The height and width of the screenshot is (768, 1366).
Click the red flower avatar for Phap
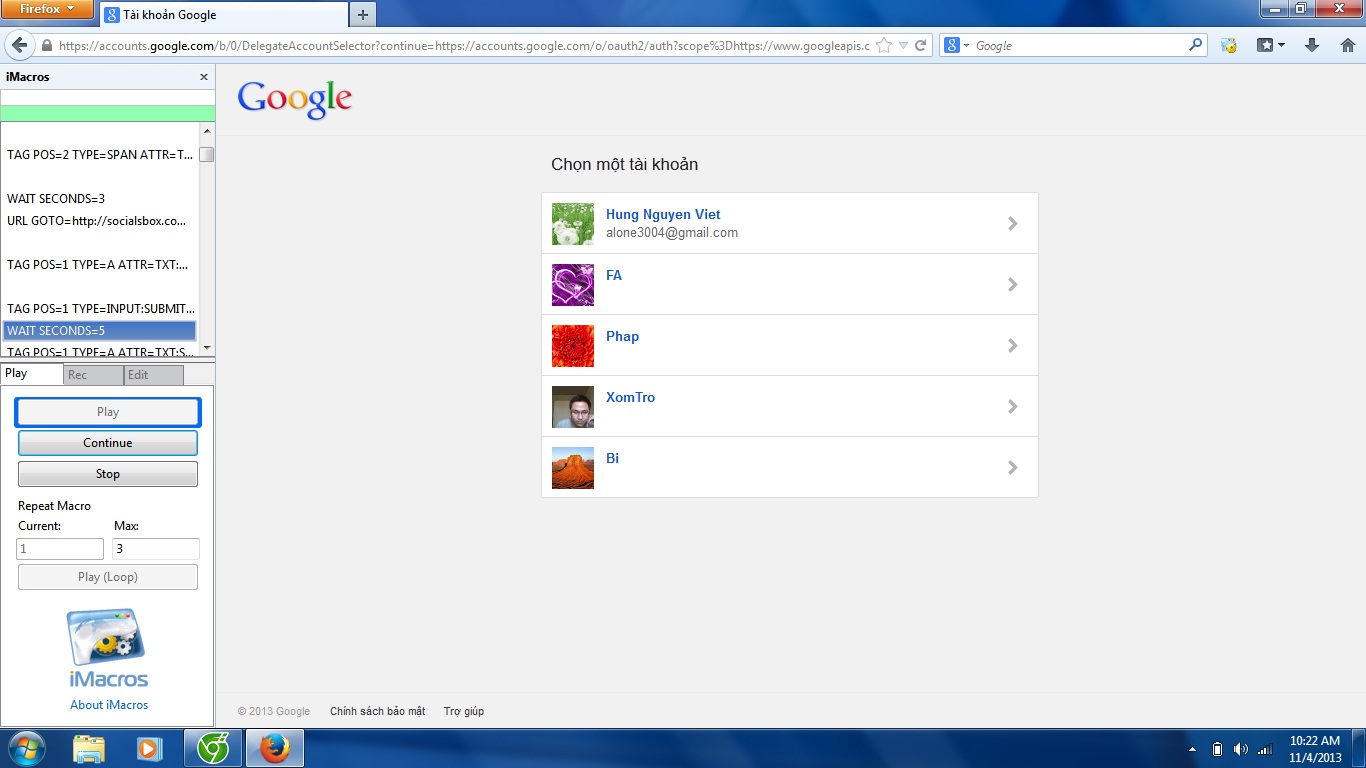[x=573, y=346]
